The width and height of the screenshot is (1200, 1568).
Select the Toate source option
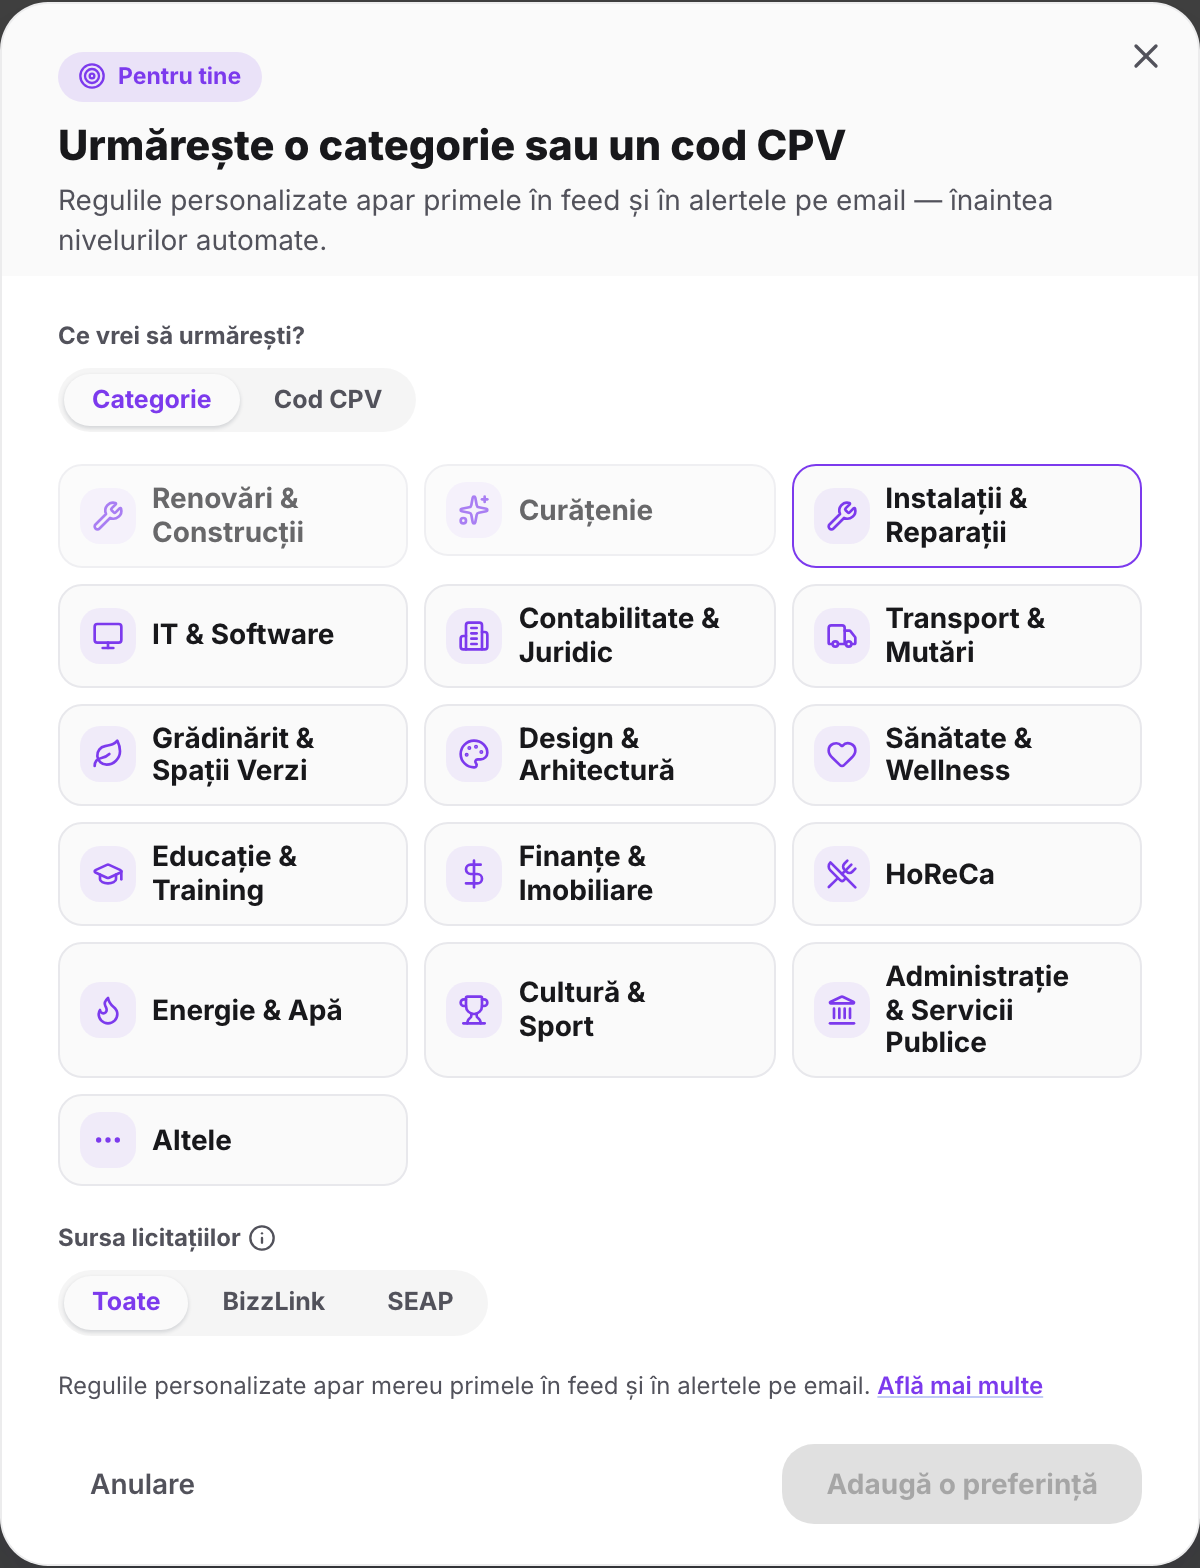point(126,1302)
